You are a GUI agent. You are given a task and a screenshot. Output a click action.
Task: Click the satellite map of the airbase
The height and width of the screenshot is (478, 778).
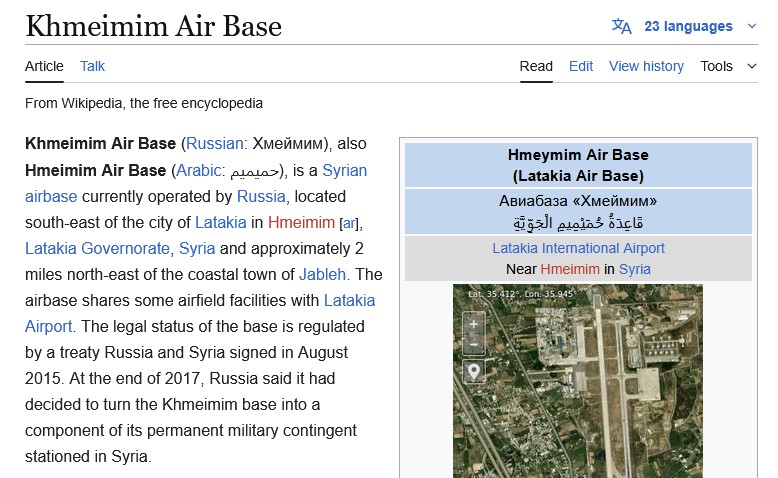point(578,381)
